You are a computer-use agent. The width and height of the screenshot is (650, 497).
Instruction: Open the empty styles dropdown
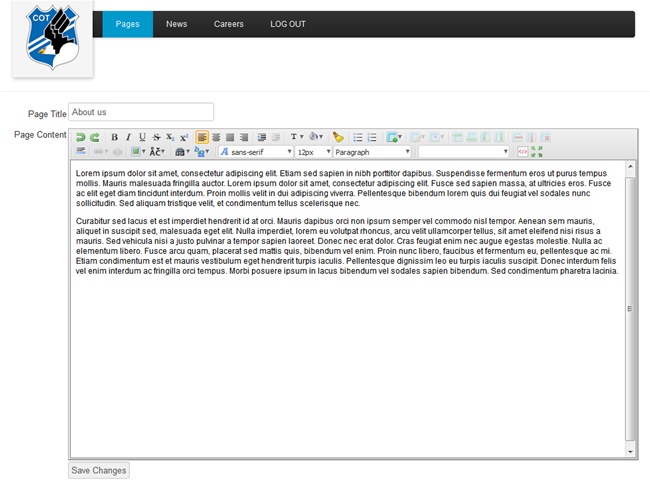click(x=463, y=152)
